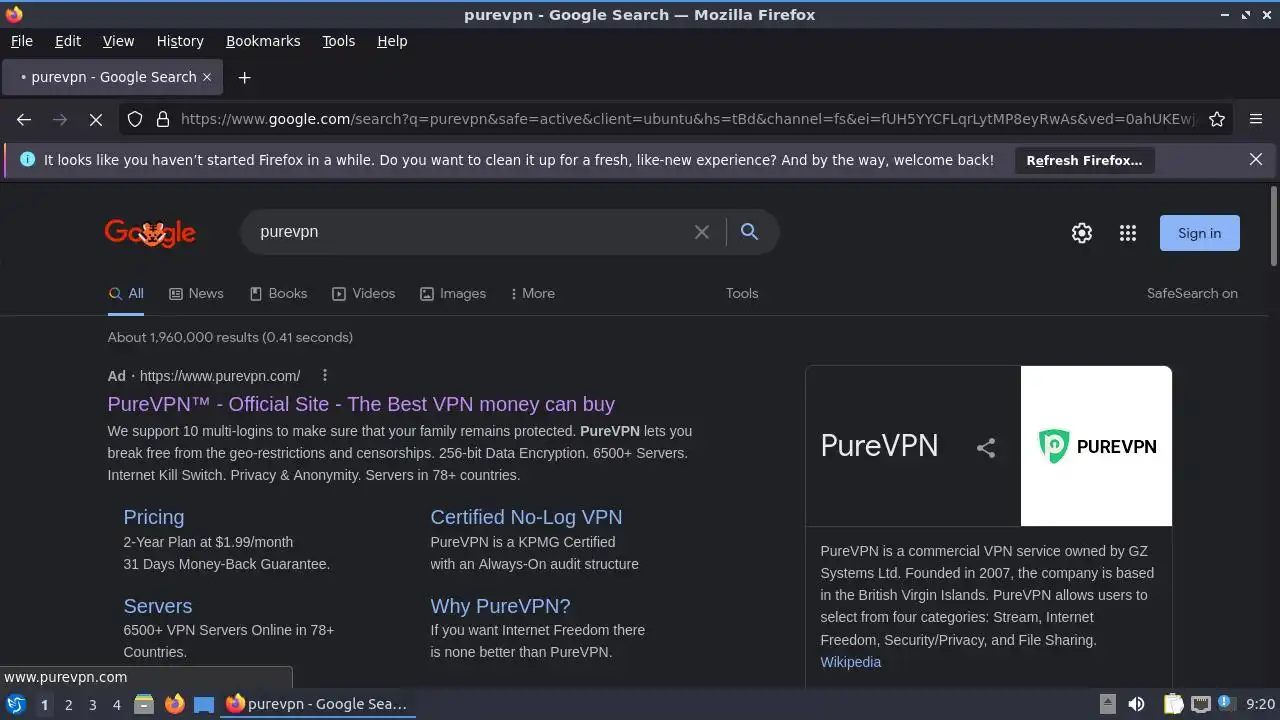Clear the Google search box text

(x=702, y=232)
